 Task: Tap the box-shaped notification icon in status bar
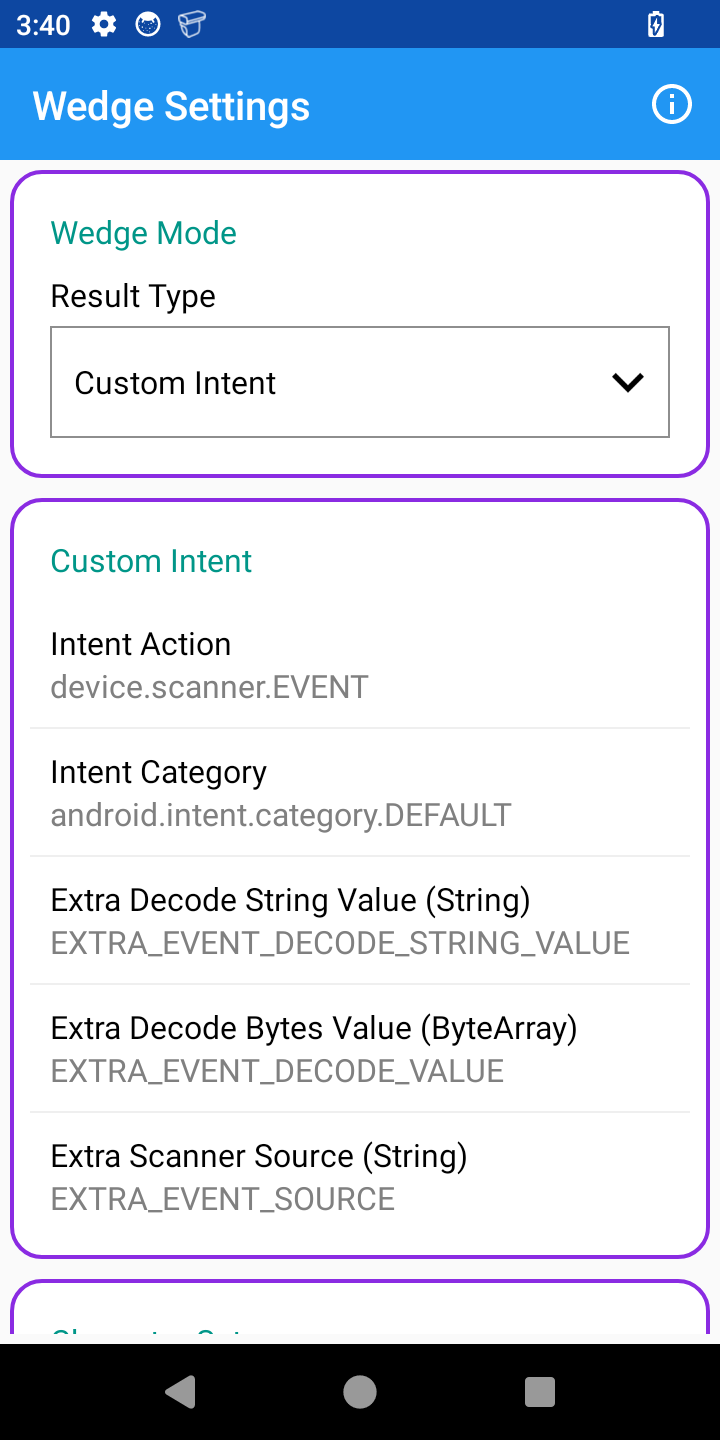coord(192,25)
